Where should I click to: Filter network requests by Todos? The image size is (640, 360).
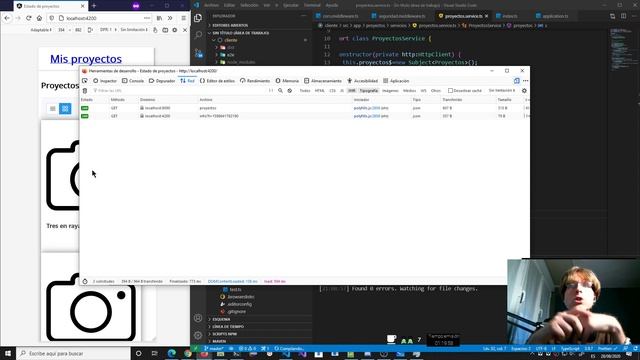coord(305,91)
